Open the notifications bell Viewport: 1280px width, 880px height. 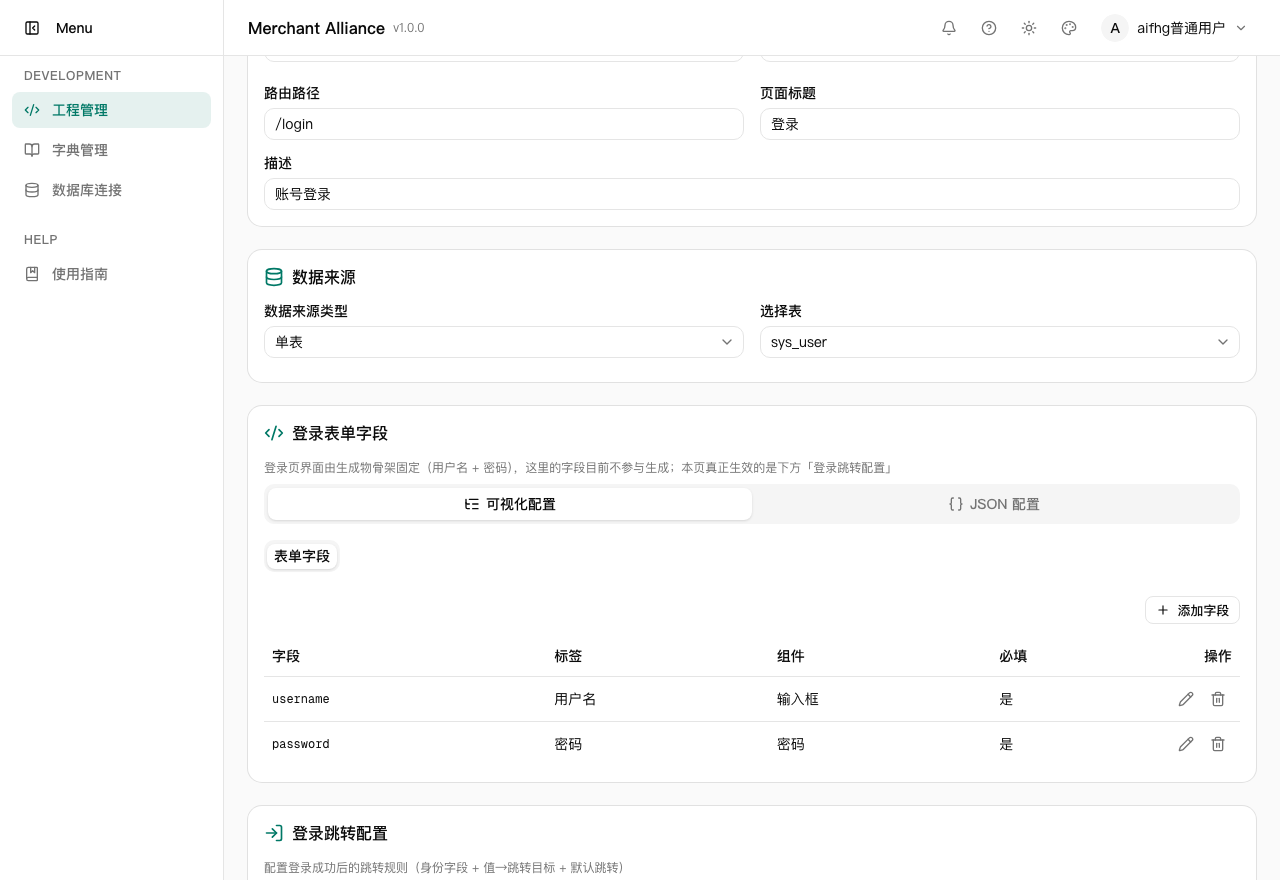pyautogui.click(x=949, y=28)
